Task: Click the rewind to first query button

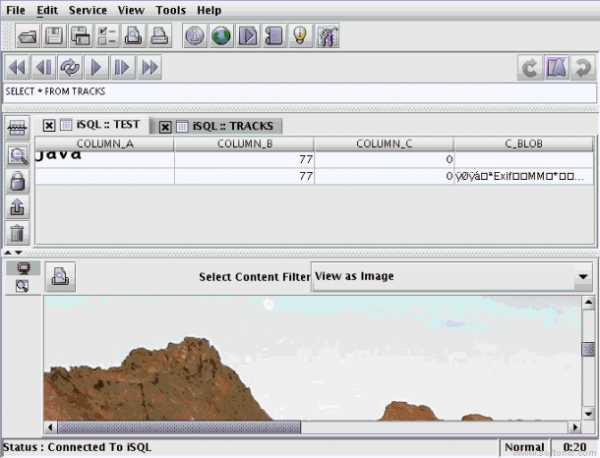Action: pos(17,68)
